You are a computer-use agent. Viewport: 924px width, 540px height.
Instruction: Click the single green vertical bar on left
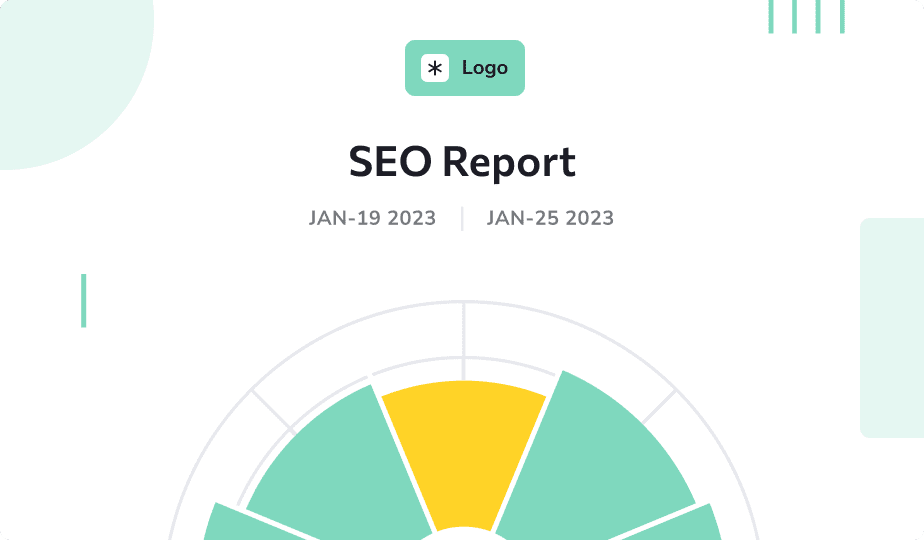coord(84,301)
